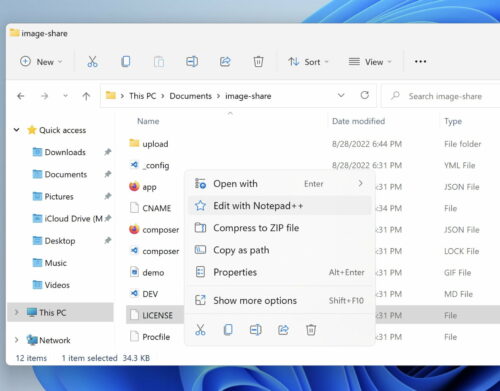Click the Rename icon in the top toolbar

(192, 62)
